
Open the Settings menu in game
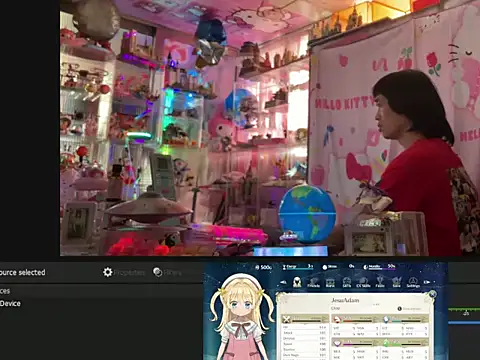tap(413, 282)
